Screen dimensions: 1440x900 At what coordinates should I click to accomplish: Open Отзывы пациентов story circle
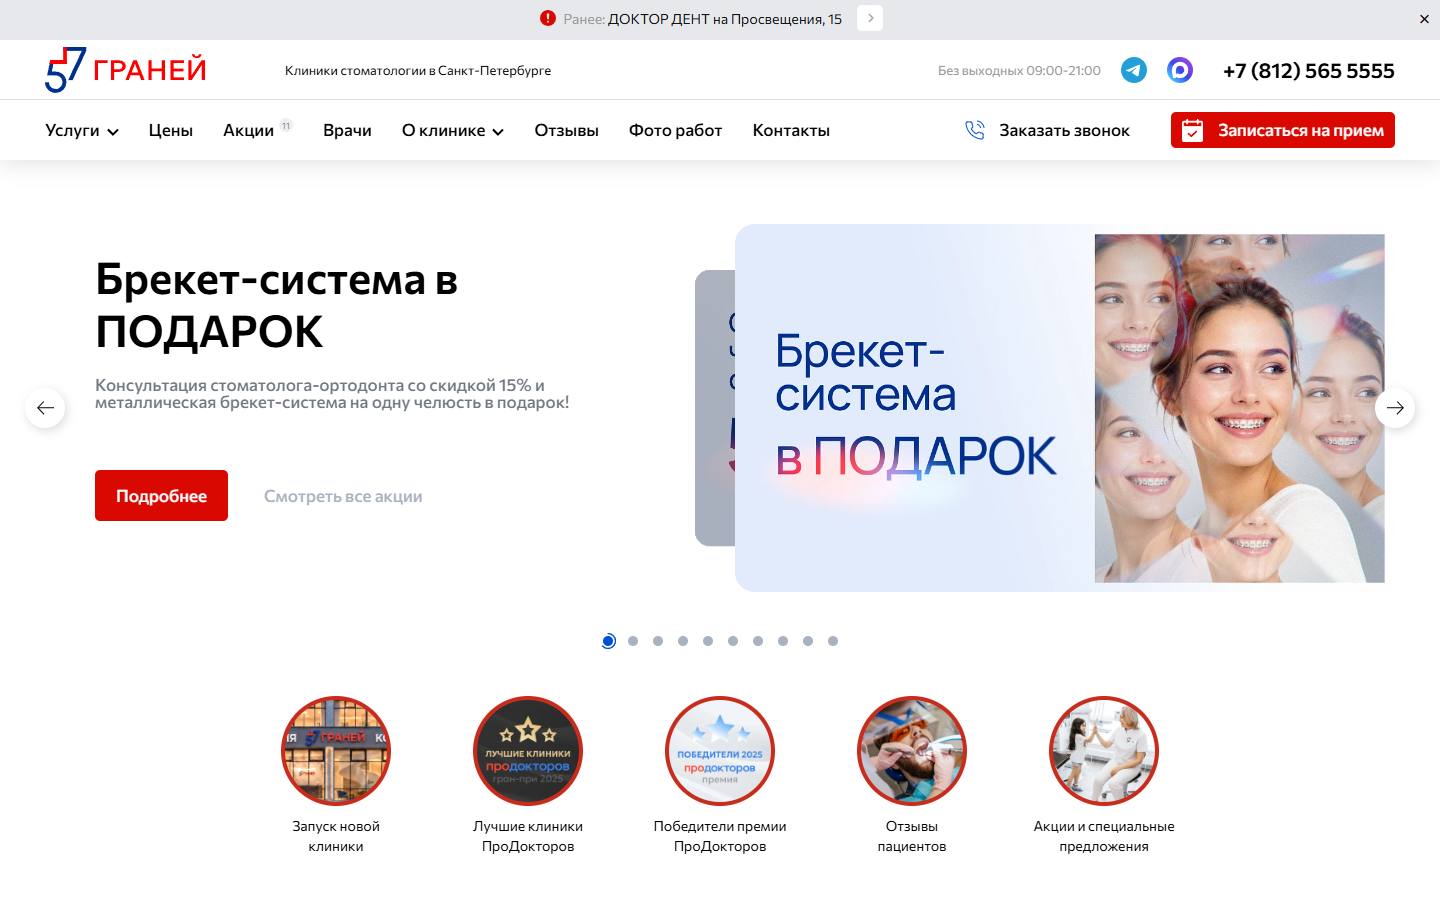coord(912,751)
